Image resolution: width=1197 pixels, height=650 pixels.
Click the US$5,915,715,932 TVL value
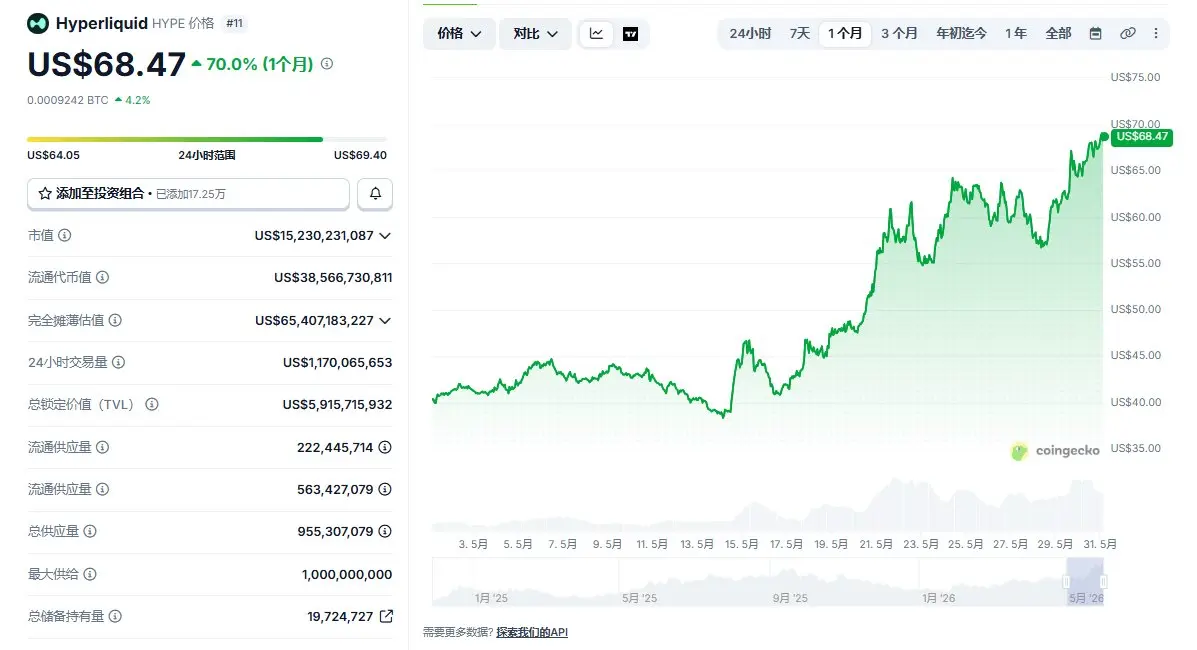pyautogui.click(x=337, y=404)
